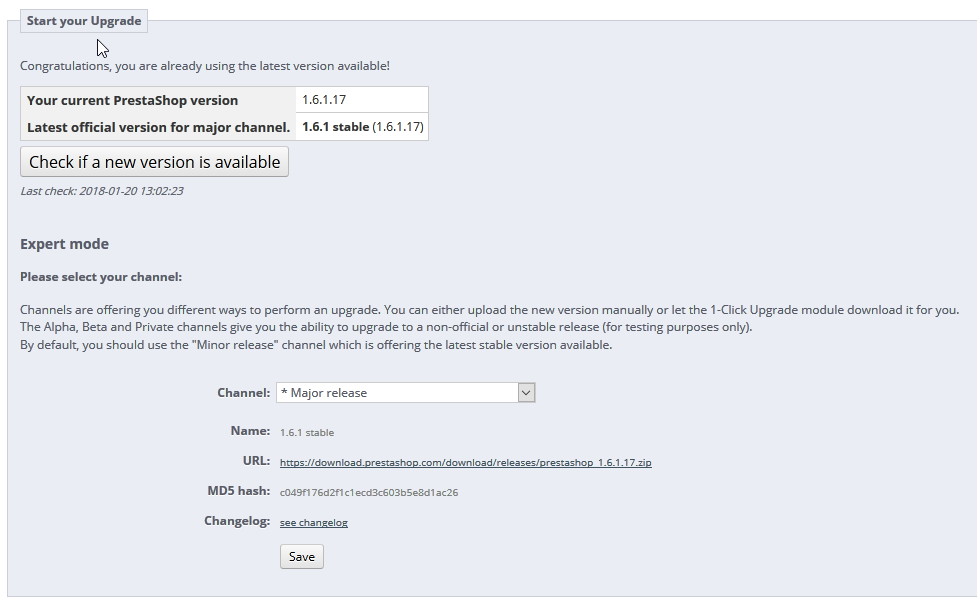Click 'Your current PrestaShop version' row label
977x601 pixels.
(x=132, y=100)
